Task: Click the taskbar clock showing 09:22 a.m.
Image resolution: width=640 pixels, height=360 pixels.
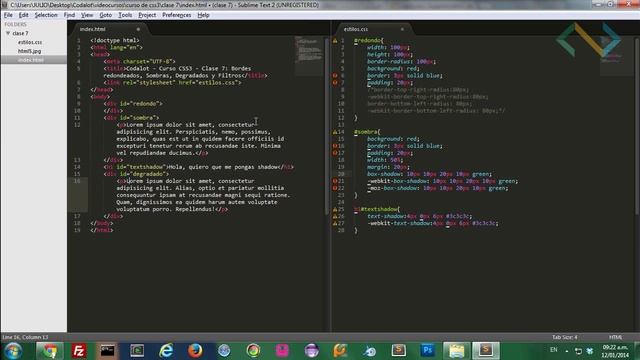Action: tap(615, 351)
